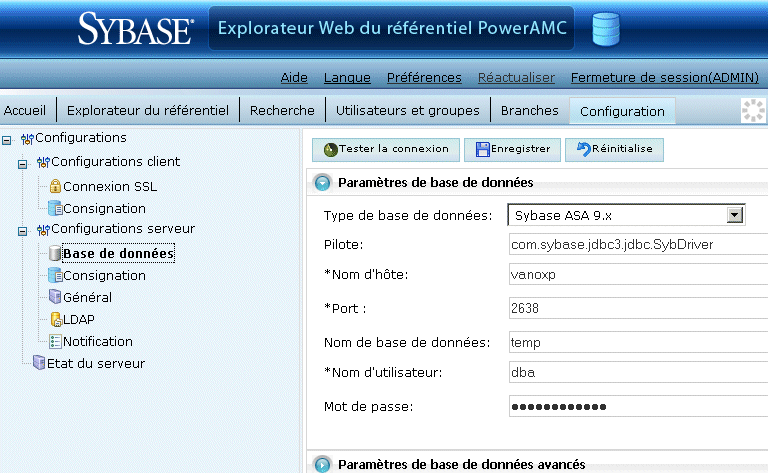Viewport: 768px width, 473px height.
Task: Click the Mot de passe field
Action: point(638,406)
